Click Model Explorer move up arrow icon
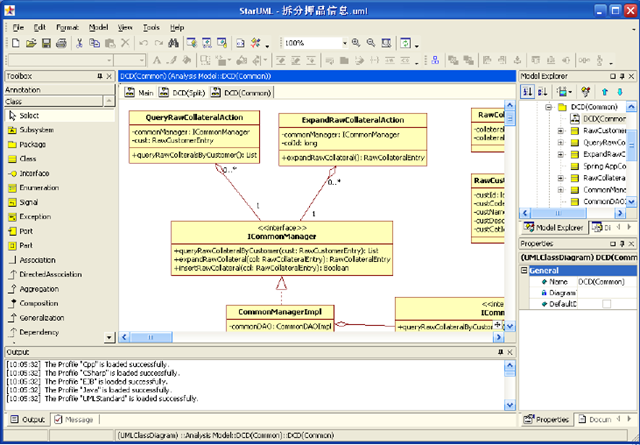 point(604,92)
